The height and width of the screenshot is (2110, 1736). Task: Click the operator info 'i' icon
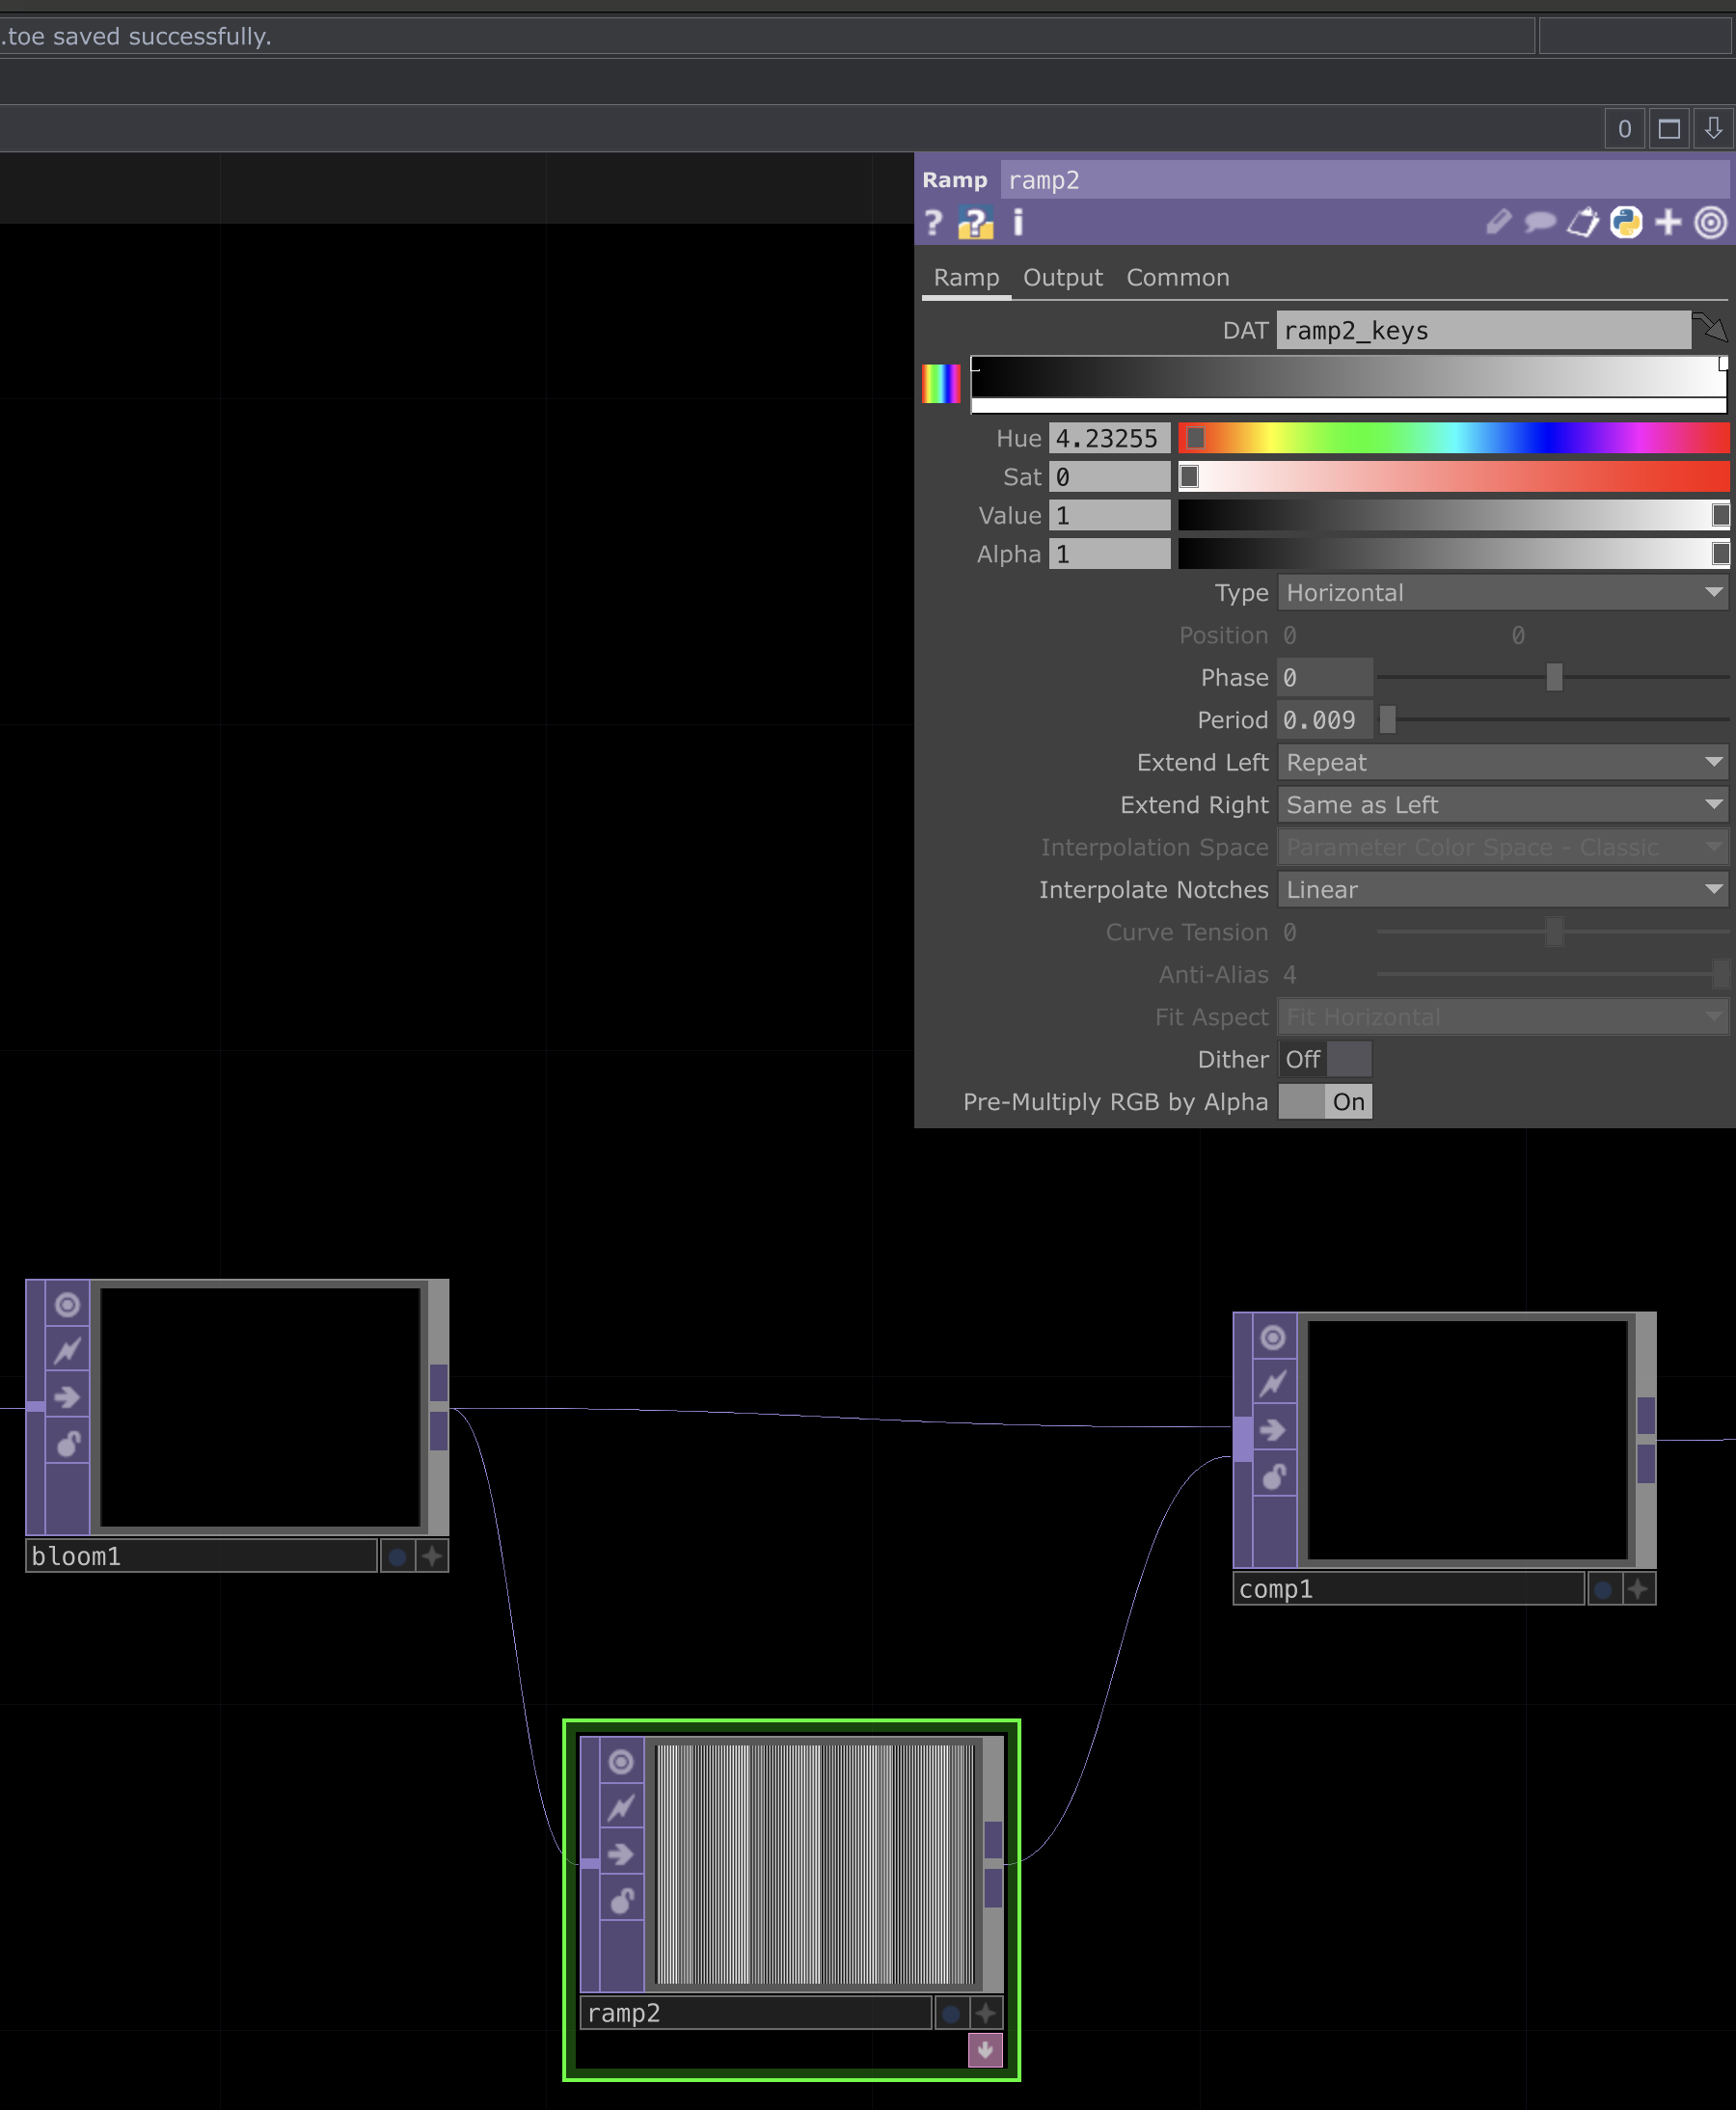[x=1018, y=222]
